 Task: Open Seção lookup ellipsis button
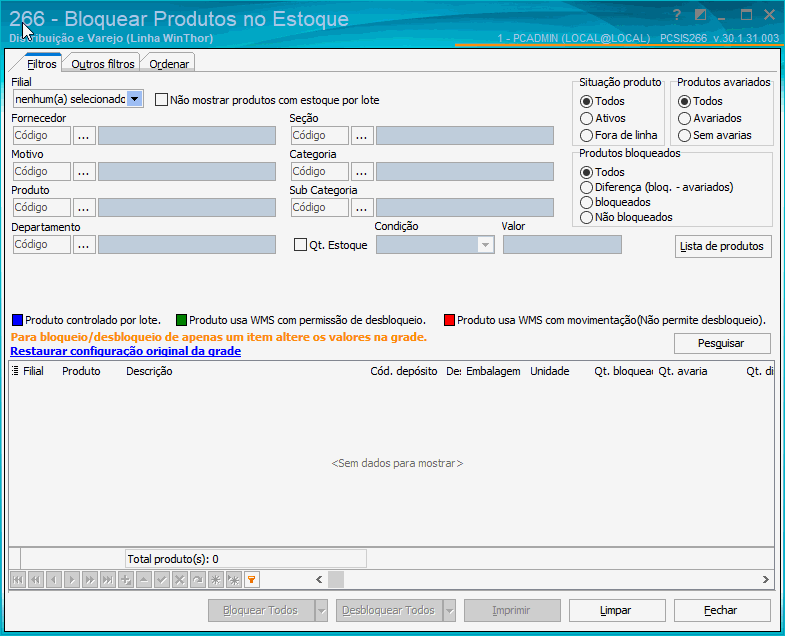[362, 136]
